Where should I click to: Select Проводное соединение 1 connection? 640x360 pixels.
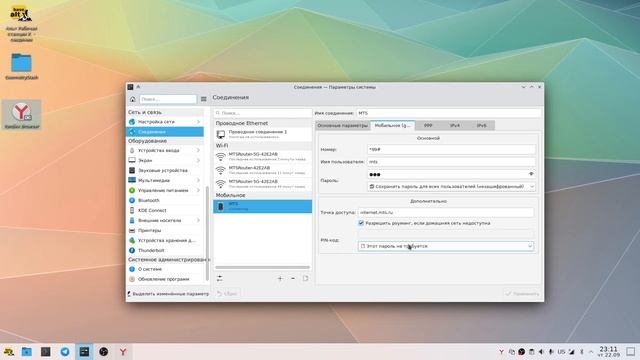[262, 134]
